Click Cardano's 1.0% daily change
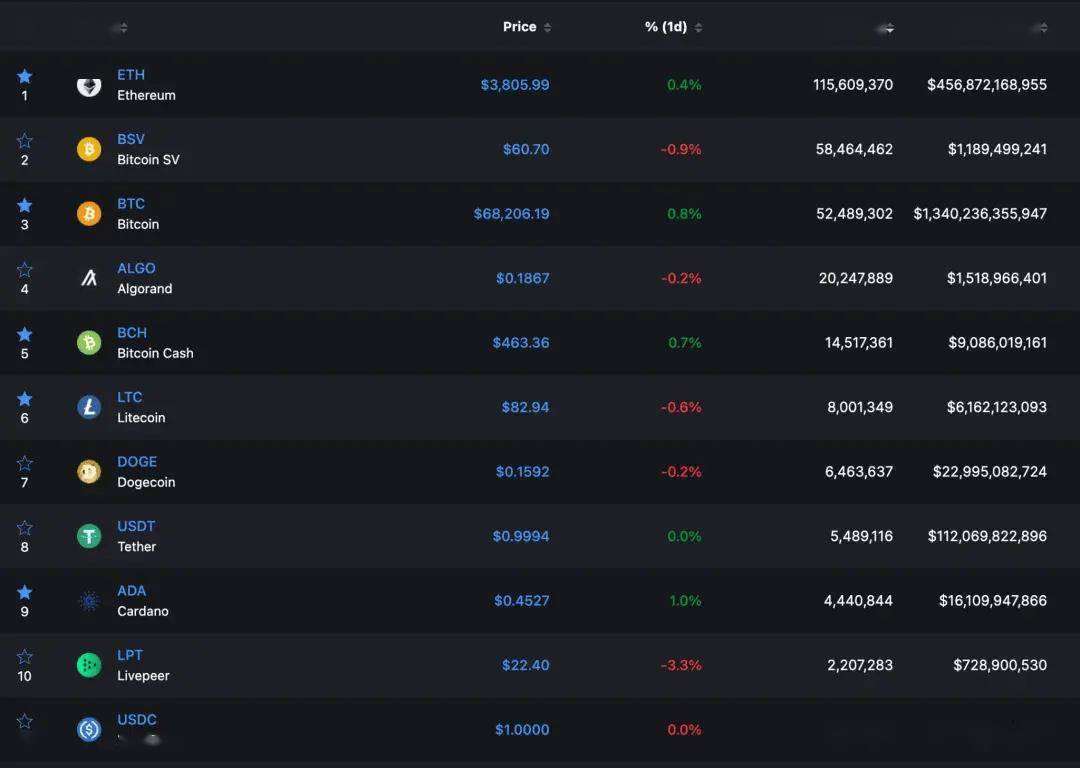The image size is (1080, 768). click(685, 601)
